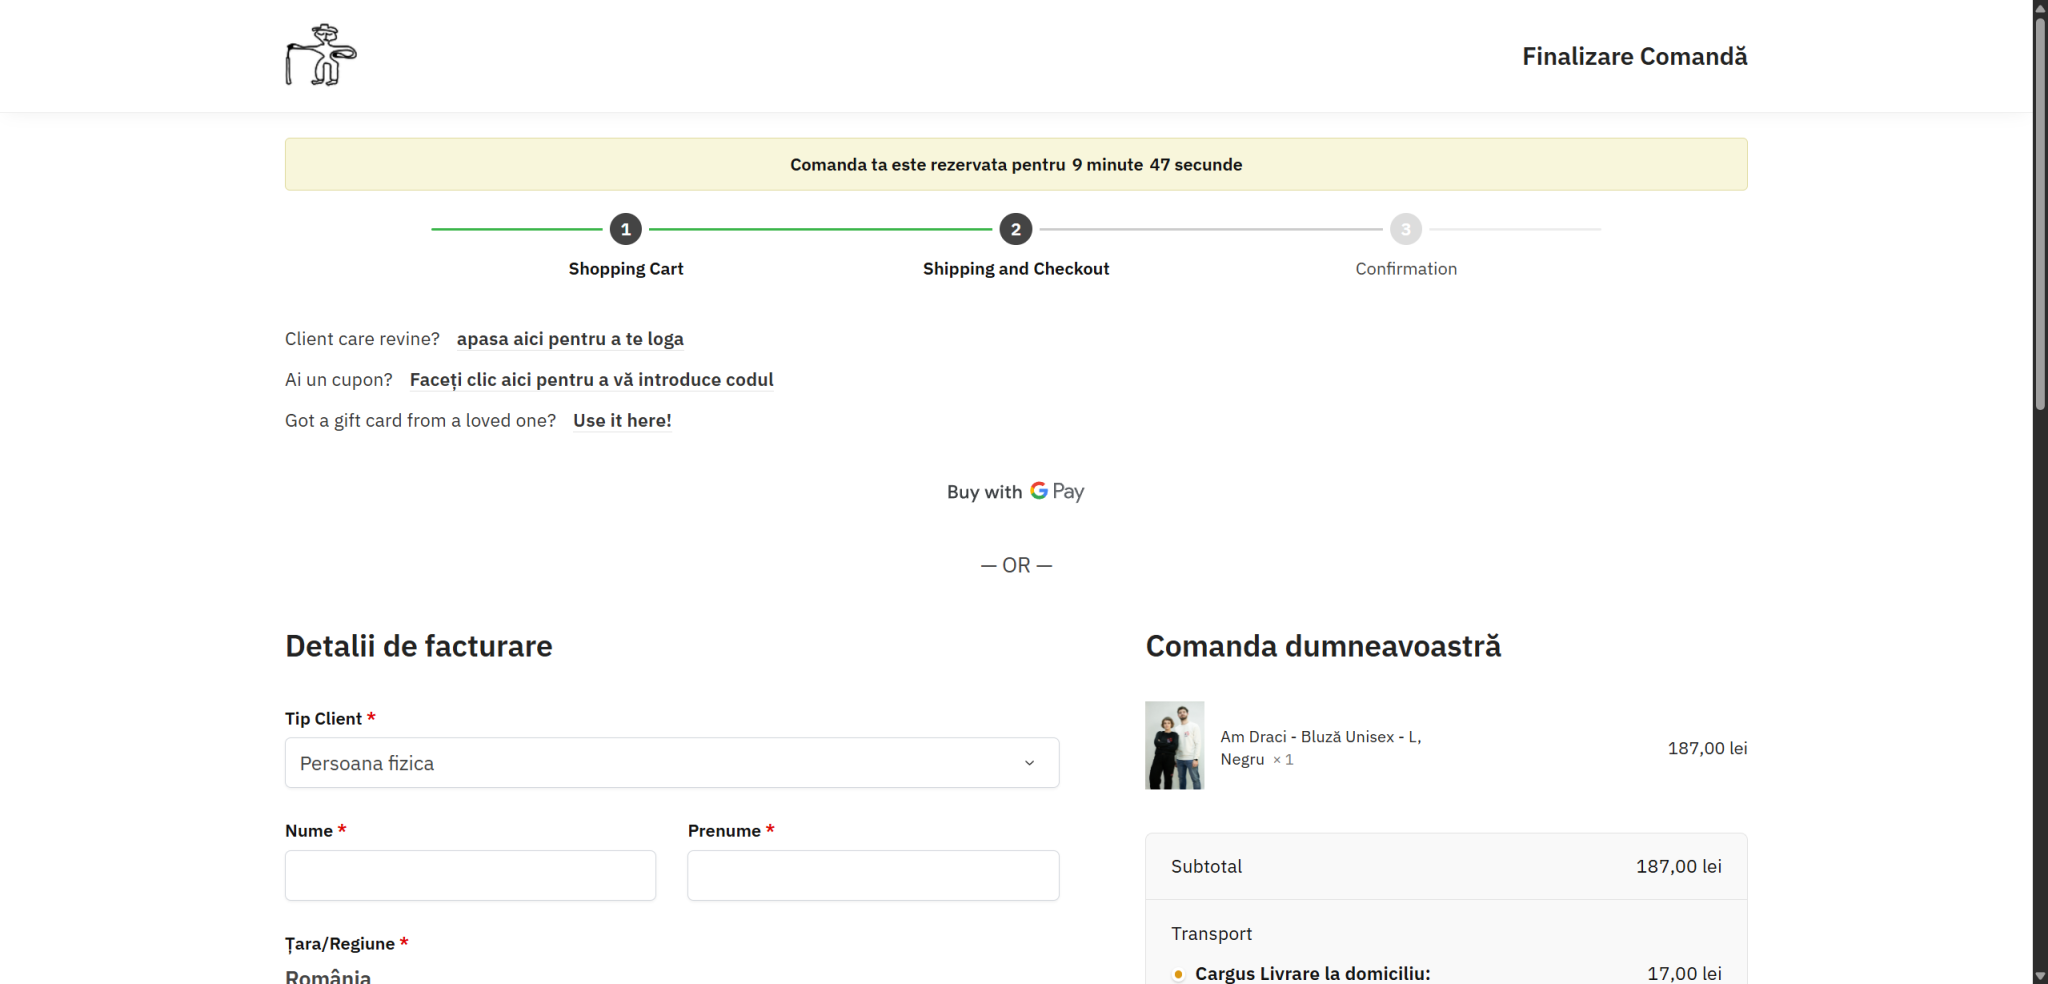Click the Google Pay logo icon
The width and height of the screenshot is (2048, 984).
click(1057, 491)
